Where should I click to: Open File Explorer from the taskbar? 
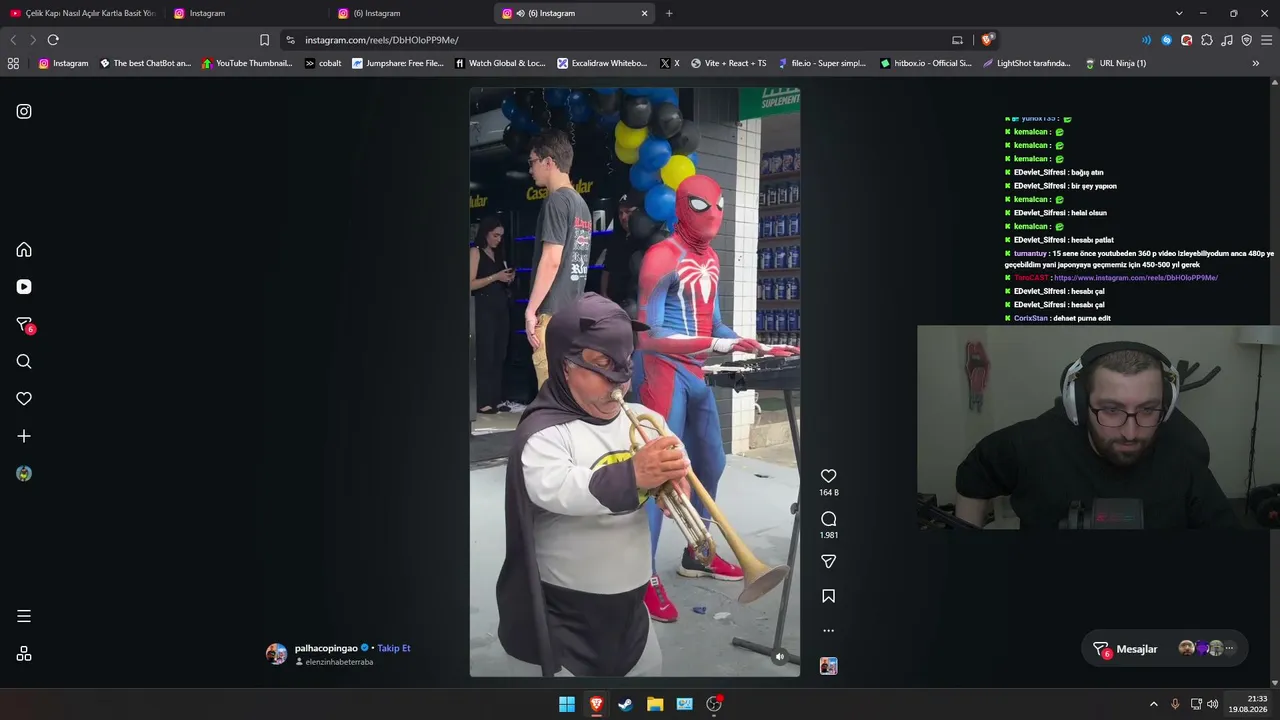pyautogui.click(x=655, y=704)
